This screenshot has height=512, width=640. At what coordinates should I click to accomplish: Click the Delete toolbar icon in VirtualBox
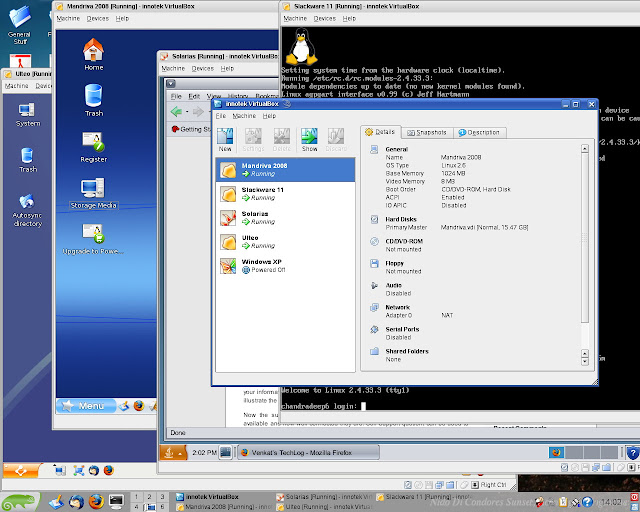click(282, 140)
